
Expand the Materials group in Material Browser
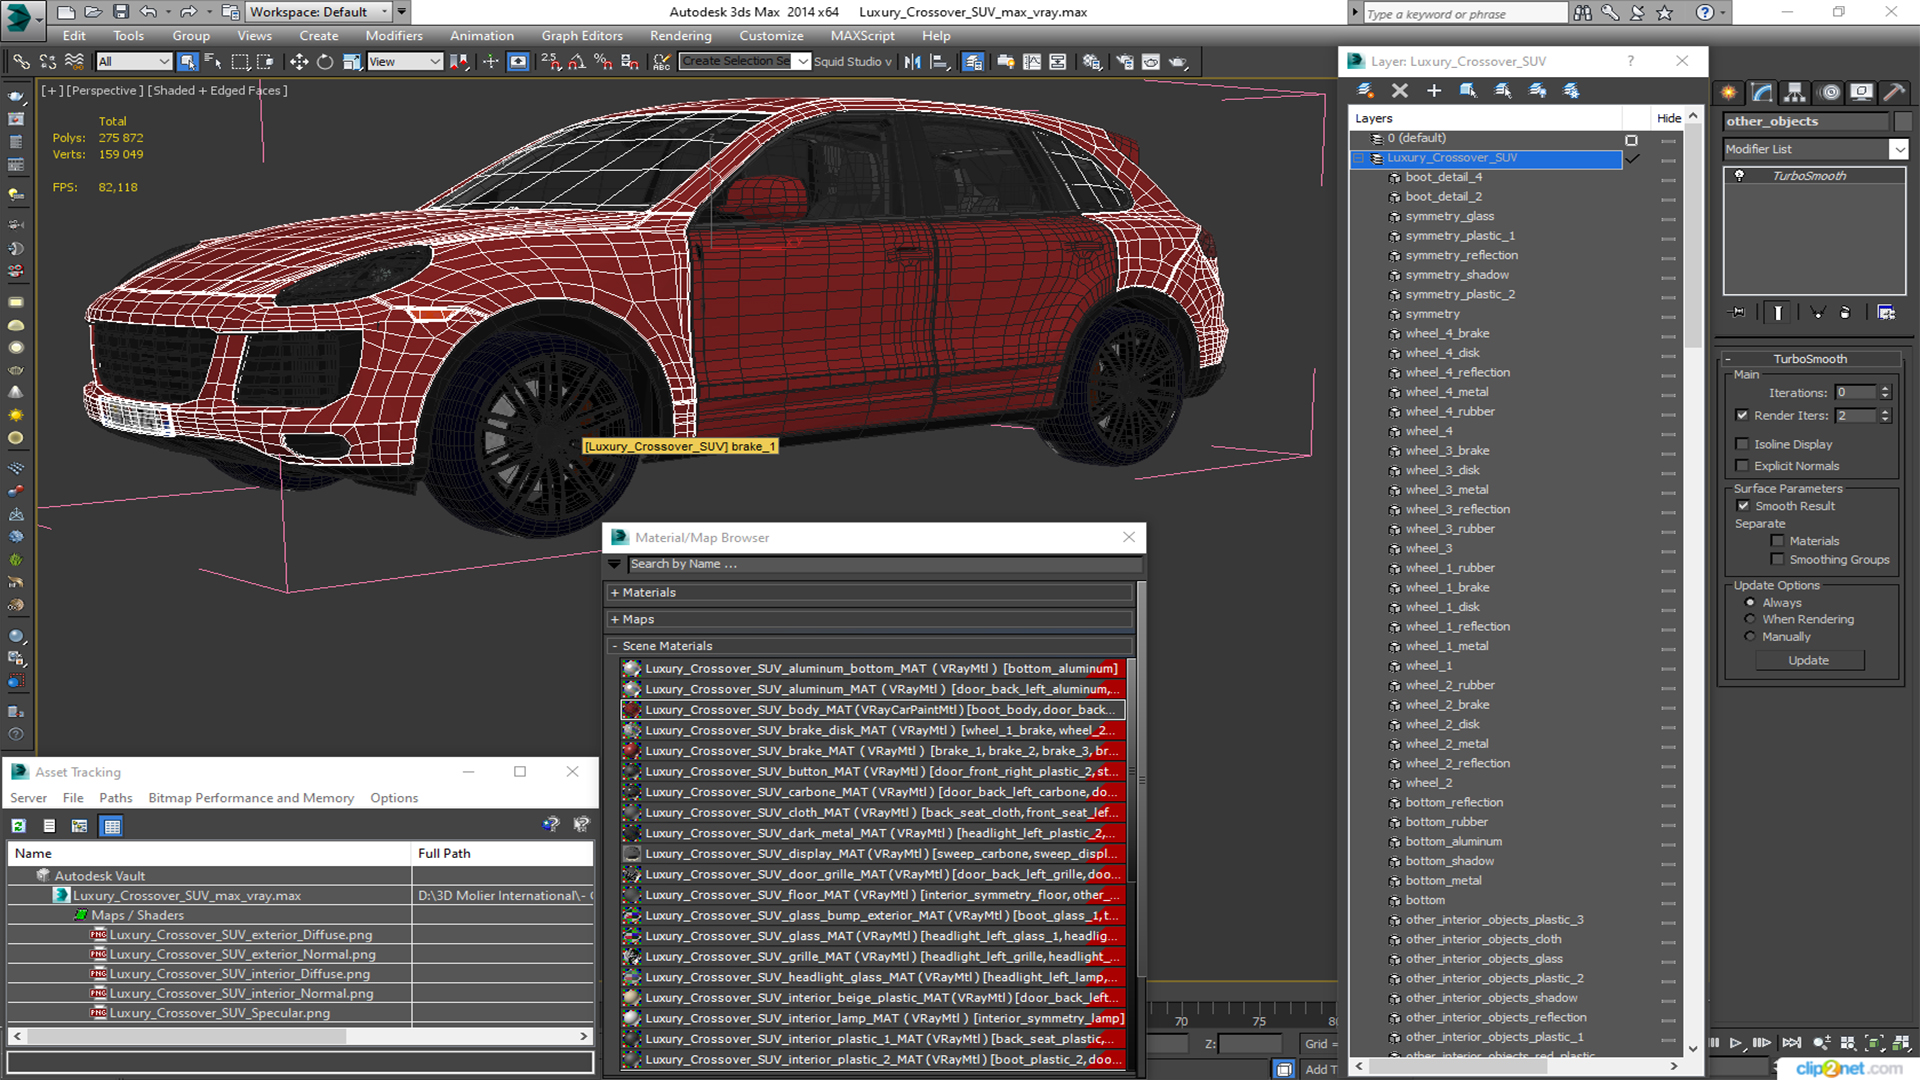pyautogui.click(x=615, y=593)
